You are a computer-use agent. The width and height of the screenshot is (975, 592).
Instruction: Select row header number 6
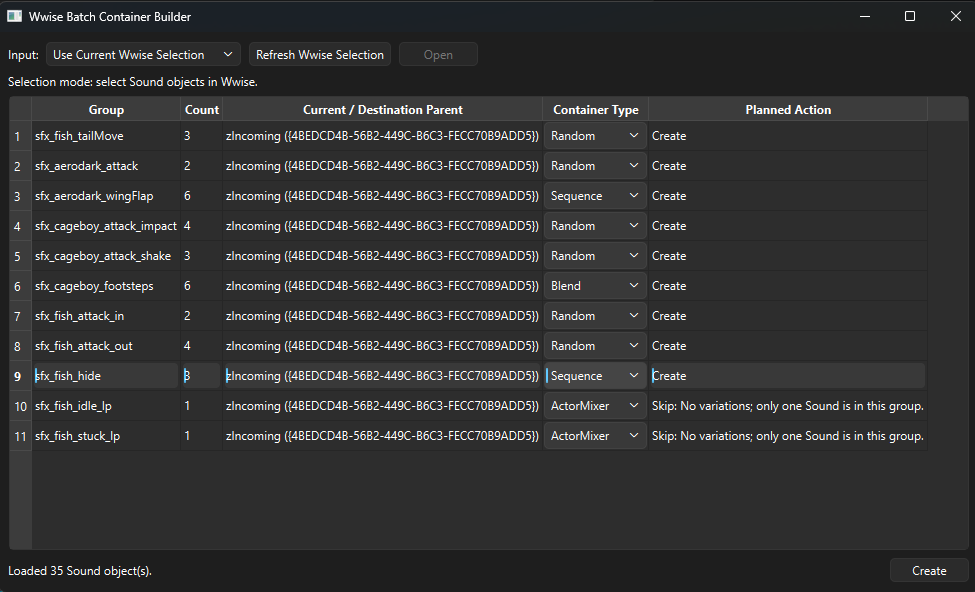point(20,286)
